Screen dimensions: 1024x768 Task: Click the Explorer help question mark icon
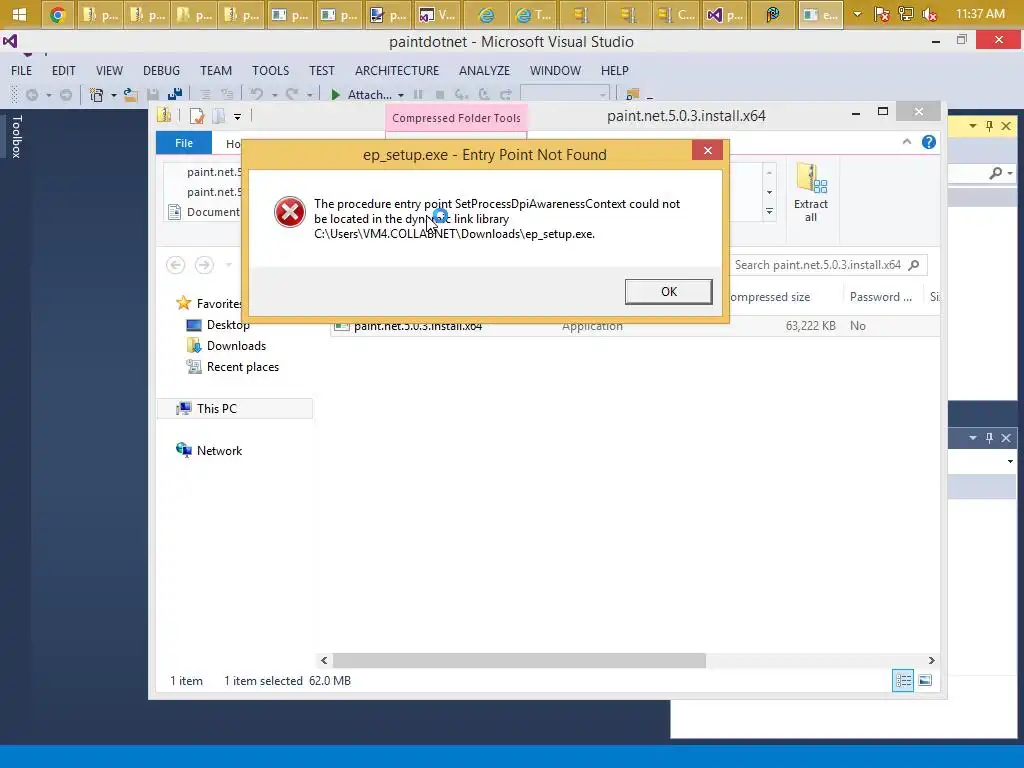tap(929, 142)
